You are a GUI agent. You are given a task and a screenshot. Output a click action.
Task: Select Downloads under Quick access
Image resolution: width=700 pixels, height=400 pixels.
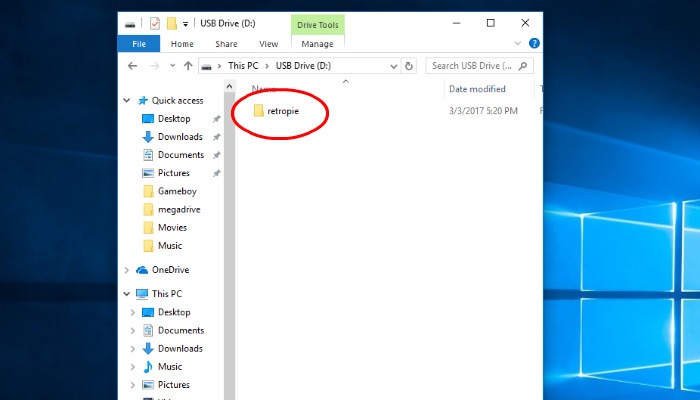click(179, 137)
